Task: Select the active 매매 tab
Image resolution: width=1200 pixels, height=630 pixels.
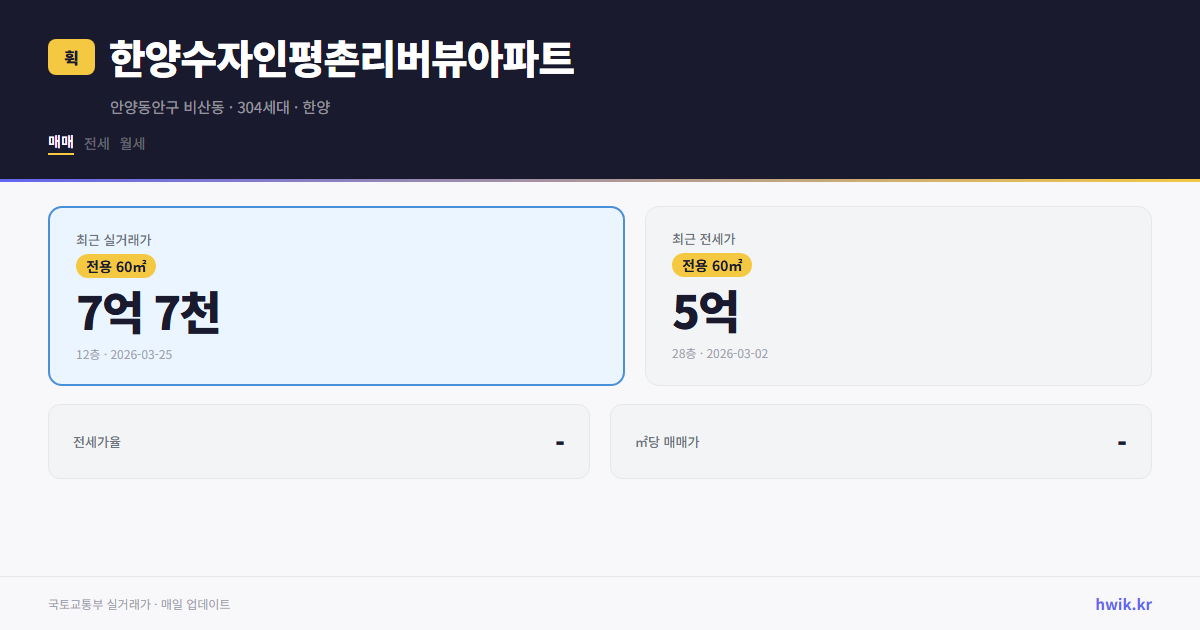Action: click(x=60, y=144)
